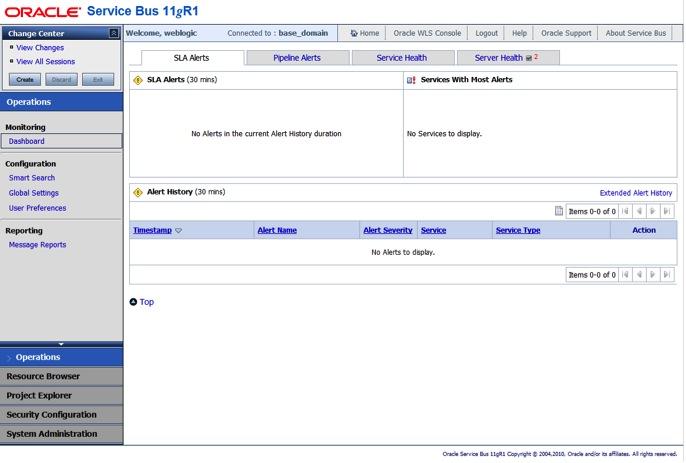
Task: Collapse the Change Center panel
Action: pos(114,33)
